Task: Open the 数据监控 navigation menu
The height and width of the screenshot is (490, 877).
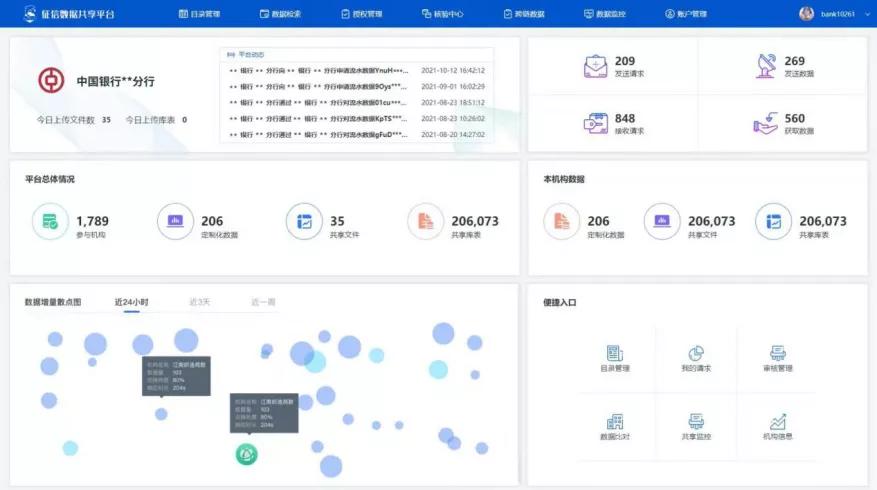Action: coord(602,14)
